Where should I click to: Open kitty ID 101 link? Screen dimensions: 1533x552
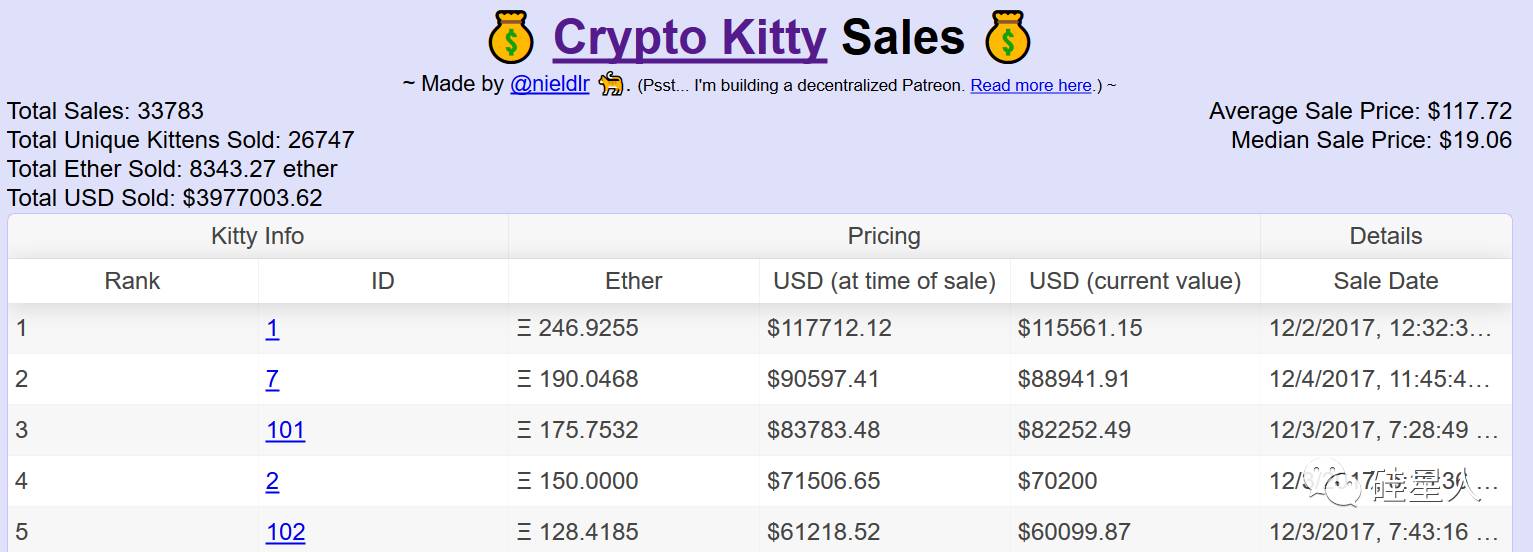285,430
